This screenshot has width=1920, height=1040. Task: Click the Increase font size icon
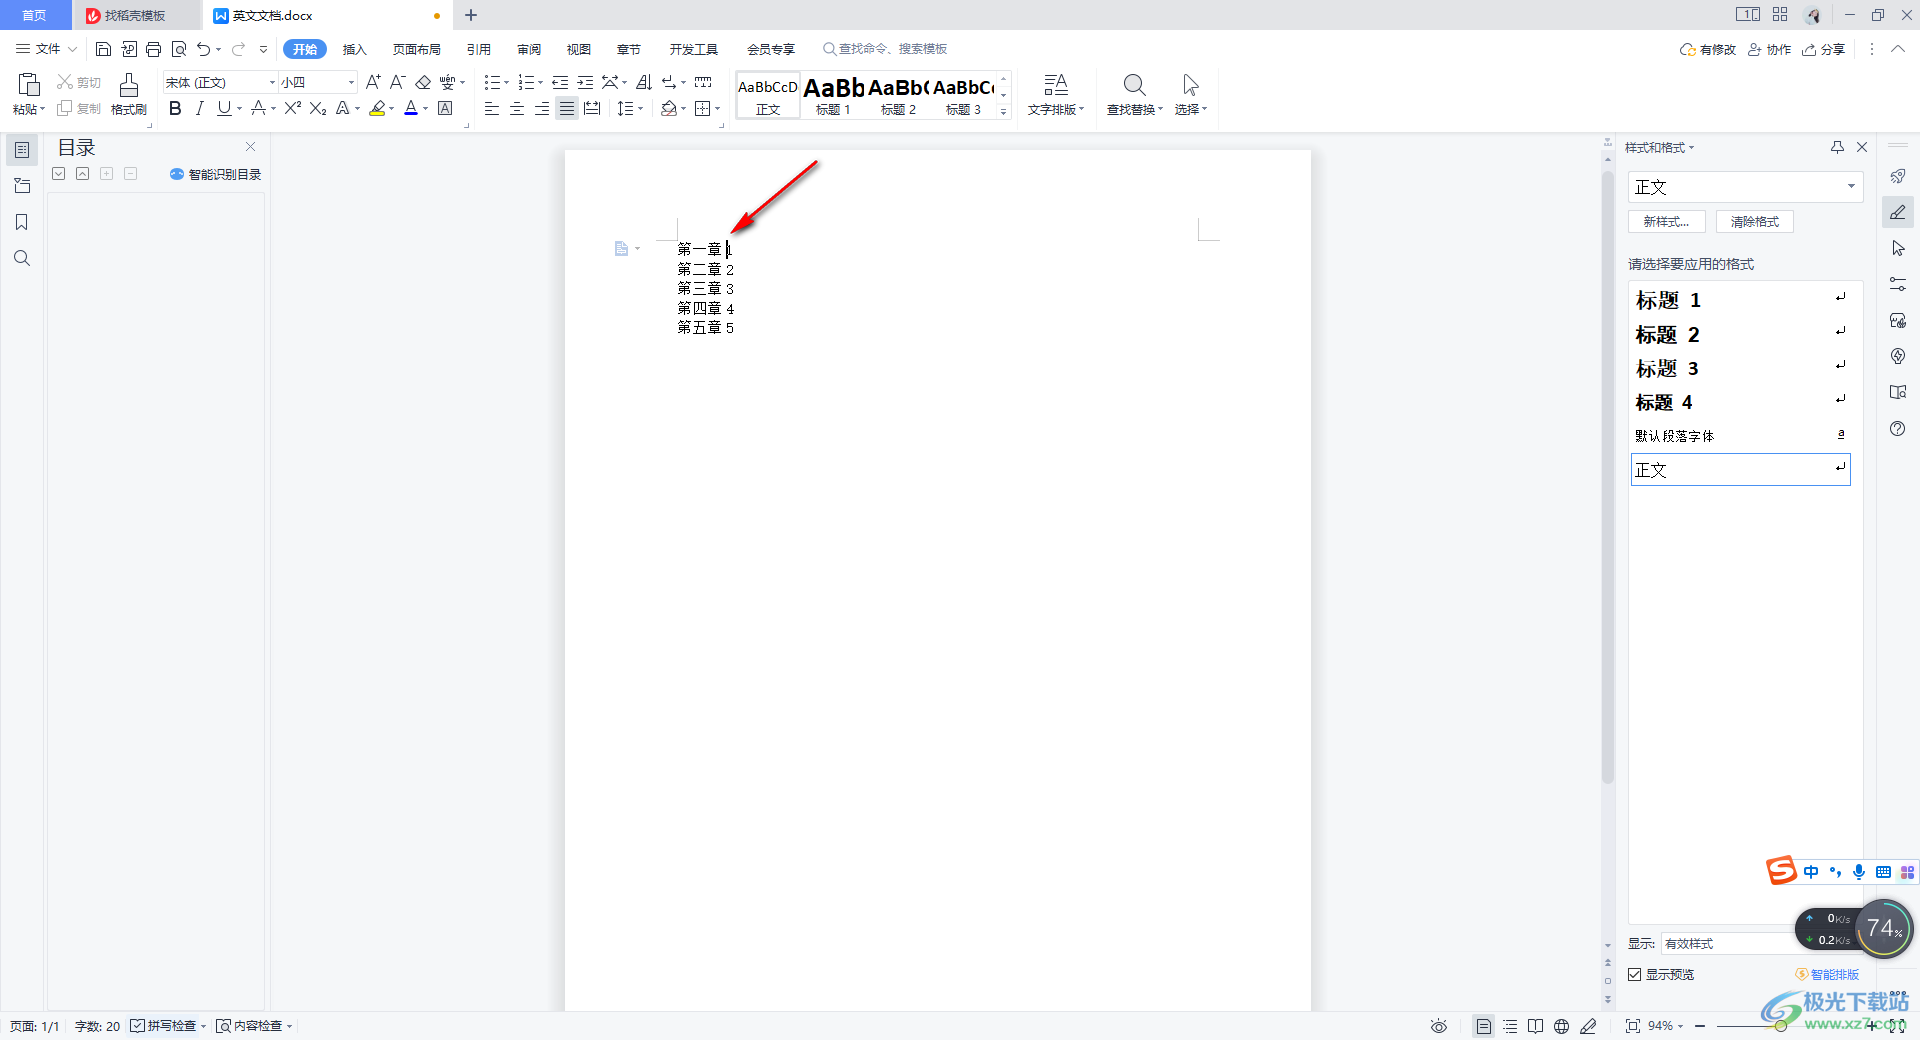coord(373,82)
